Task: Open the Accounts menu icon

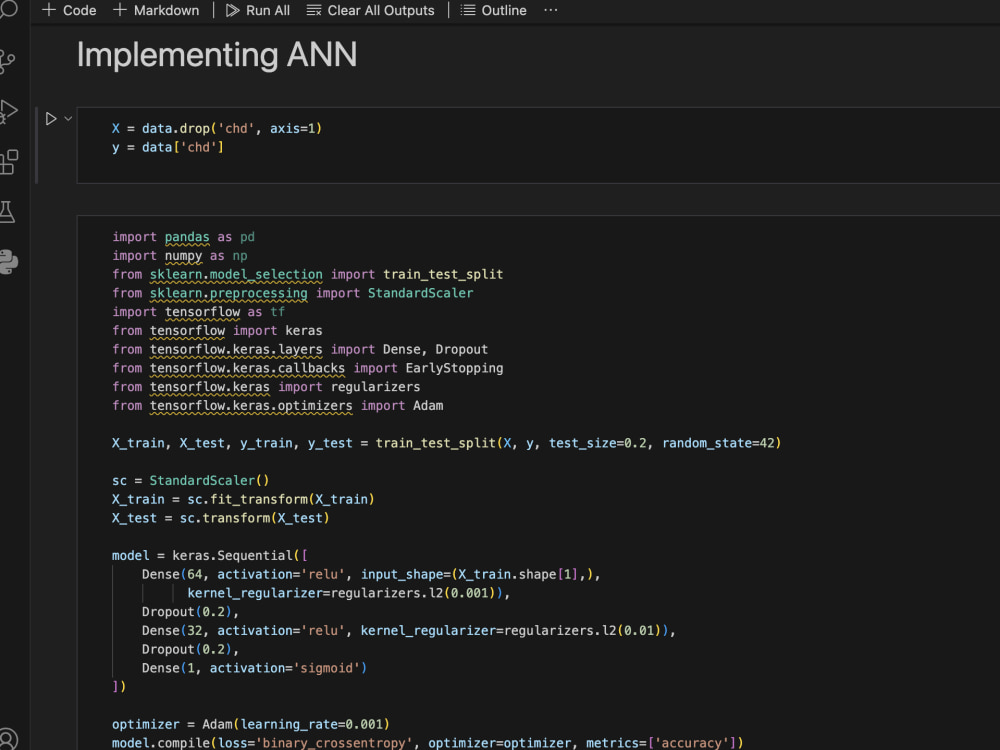Action: [8, 739]
